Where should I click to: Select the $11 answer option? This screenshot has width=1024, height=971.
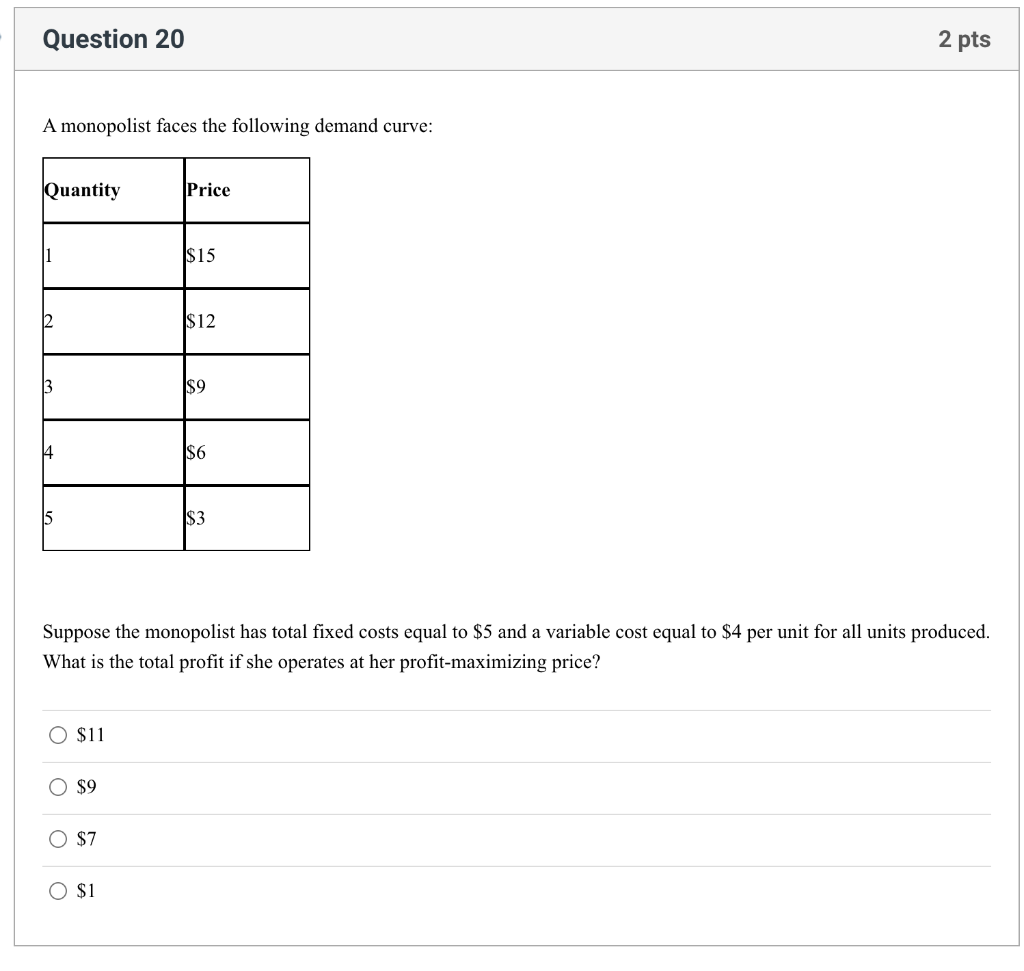58,735
